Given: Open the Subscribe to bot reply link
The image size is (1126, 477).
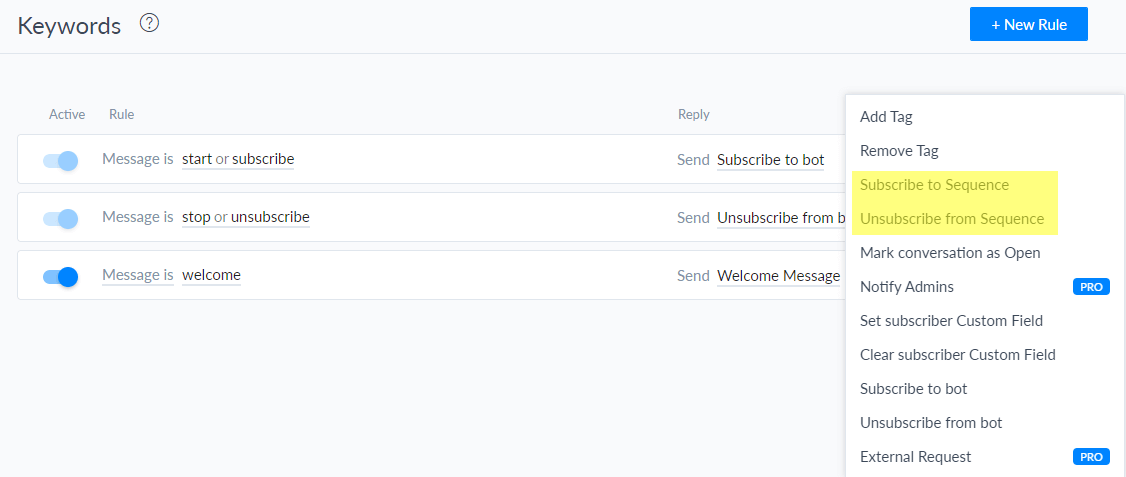Looking at the screenshot, I should point(771,159).
